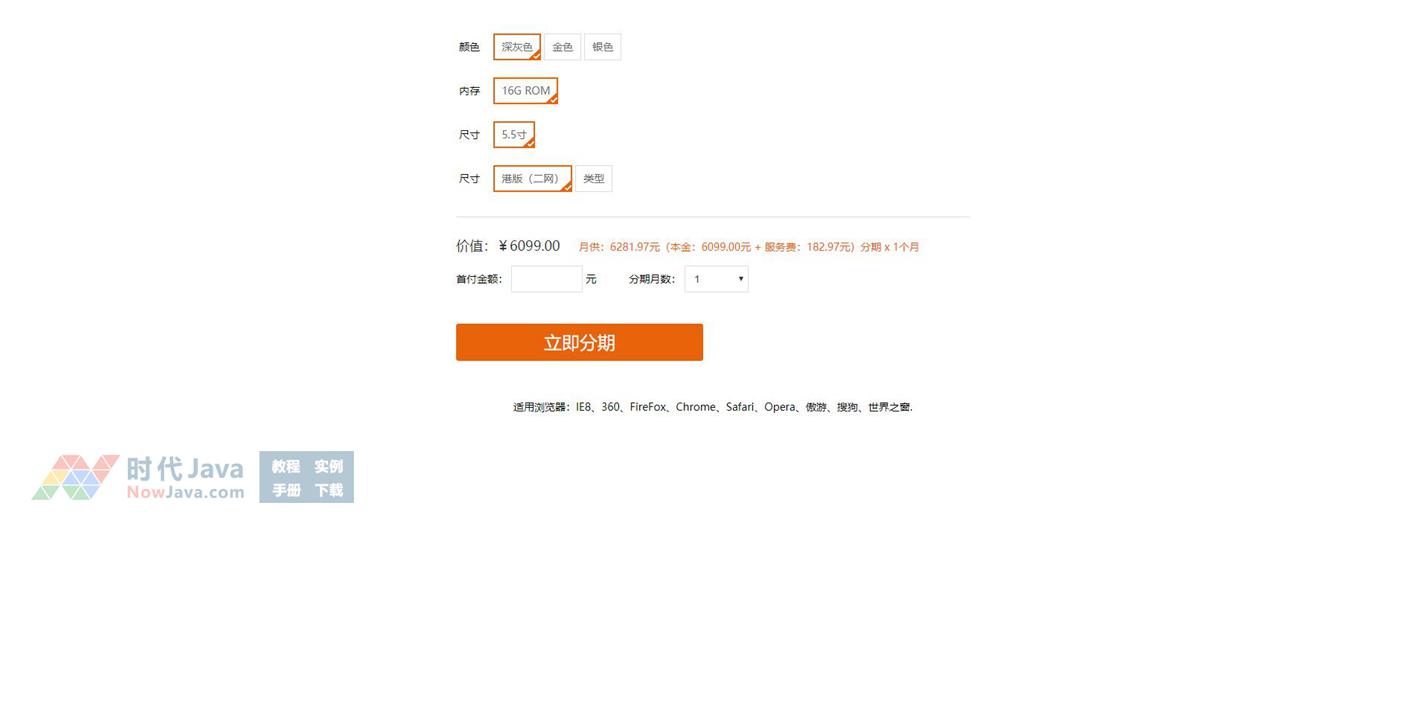Click the 时代Java watermark text
This screenshot has height=718, width=1425.
coord(185,468)
